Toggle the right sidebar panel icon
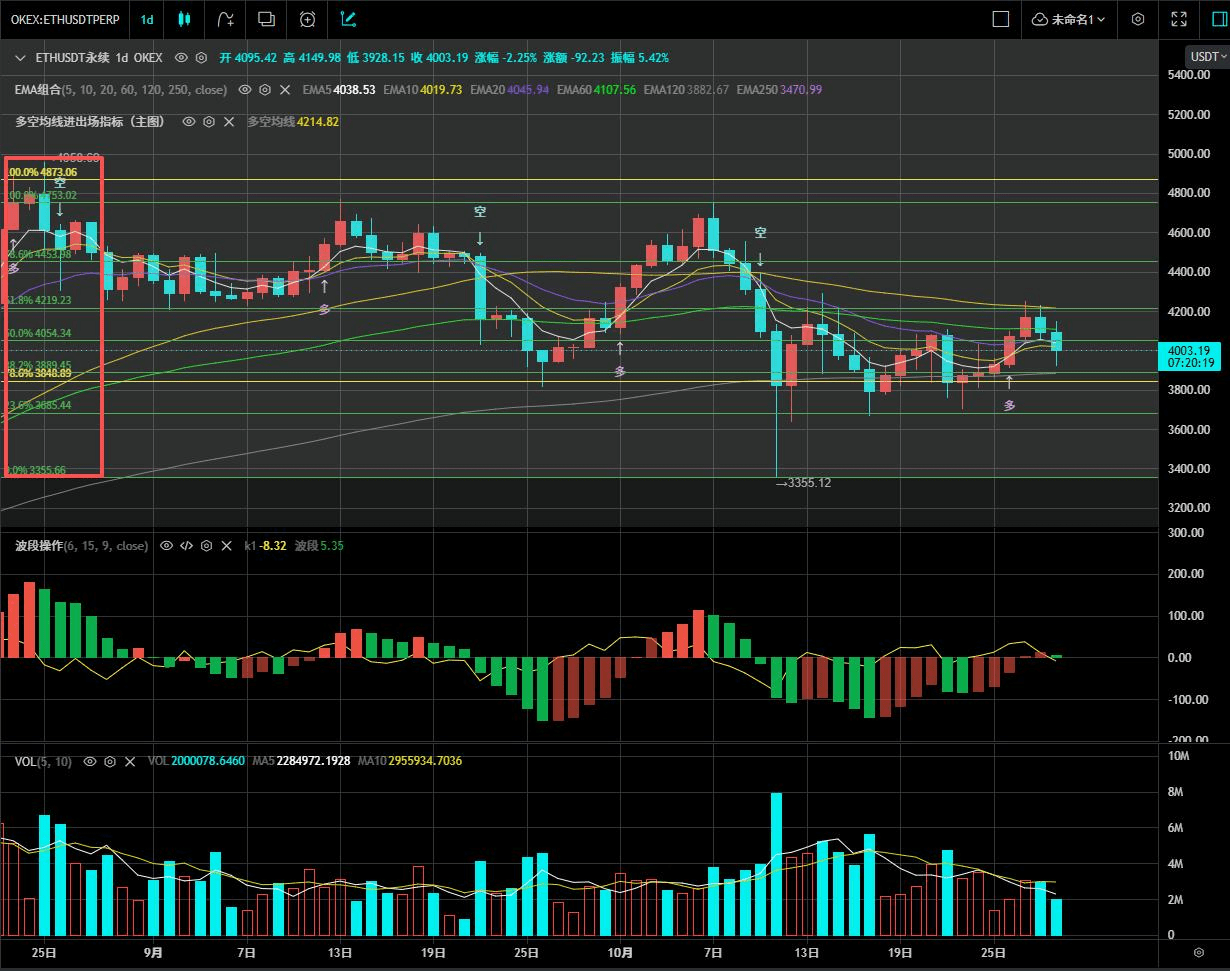The image size is (1230, 971). coord(1218,19)
